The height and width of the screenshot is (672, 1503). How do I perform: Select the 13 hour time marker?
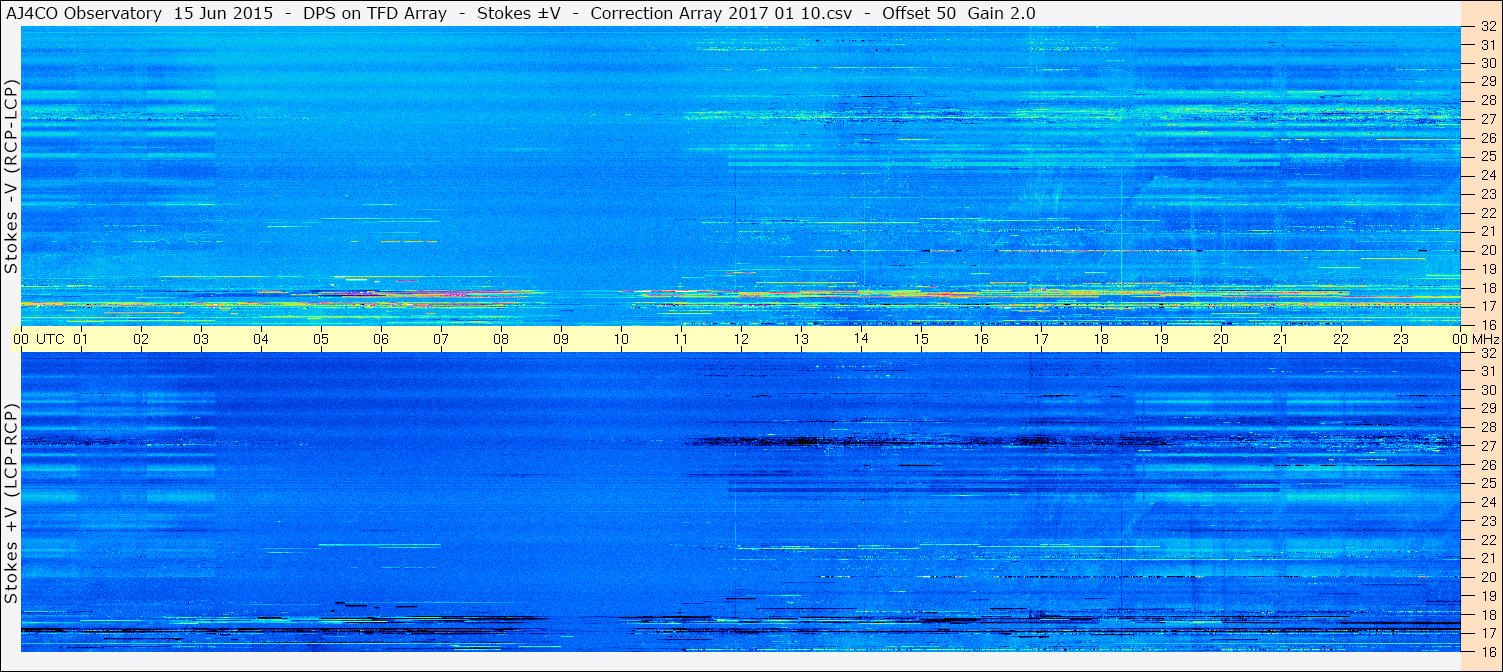tap(801, 339)
